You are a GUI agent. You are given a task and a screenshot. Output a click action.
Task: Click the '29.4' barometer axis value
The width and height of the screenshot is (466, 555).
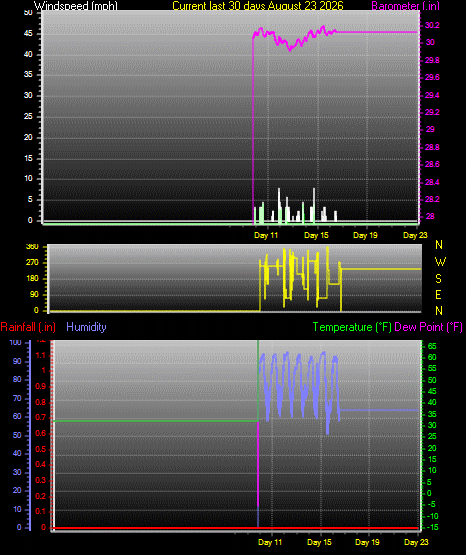click(x=432, y=95)
